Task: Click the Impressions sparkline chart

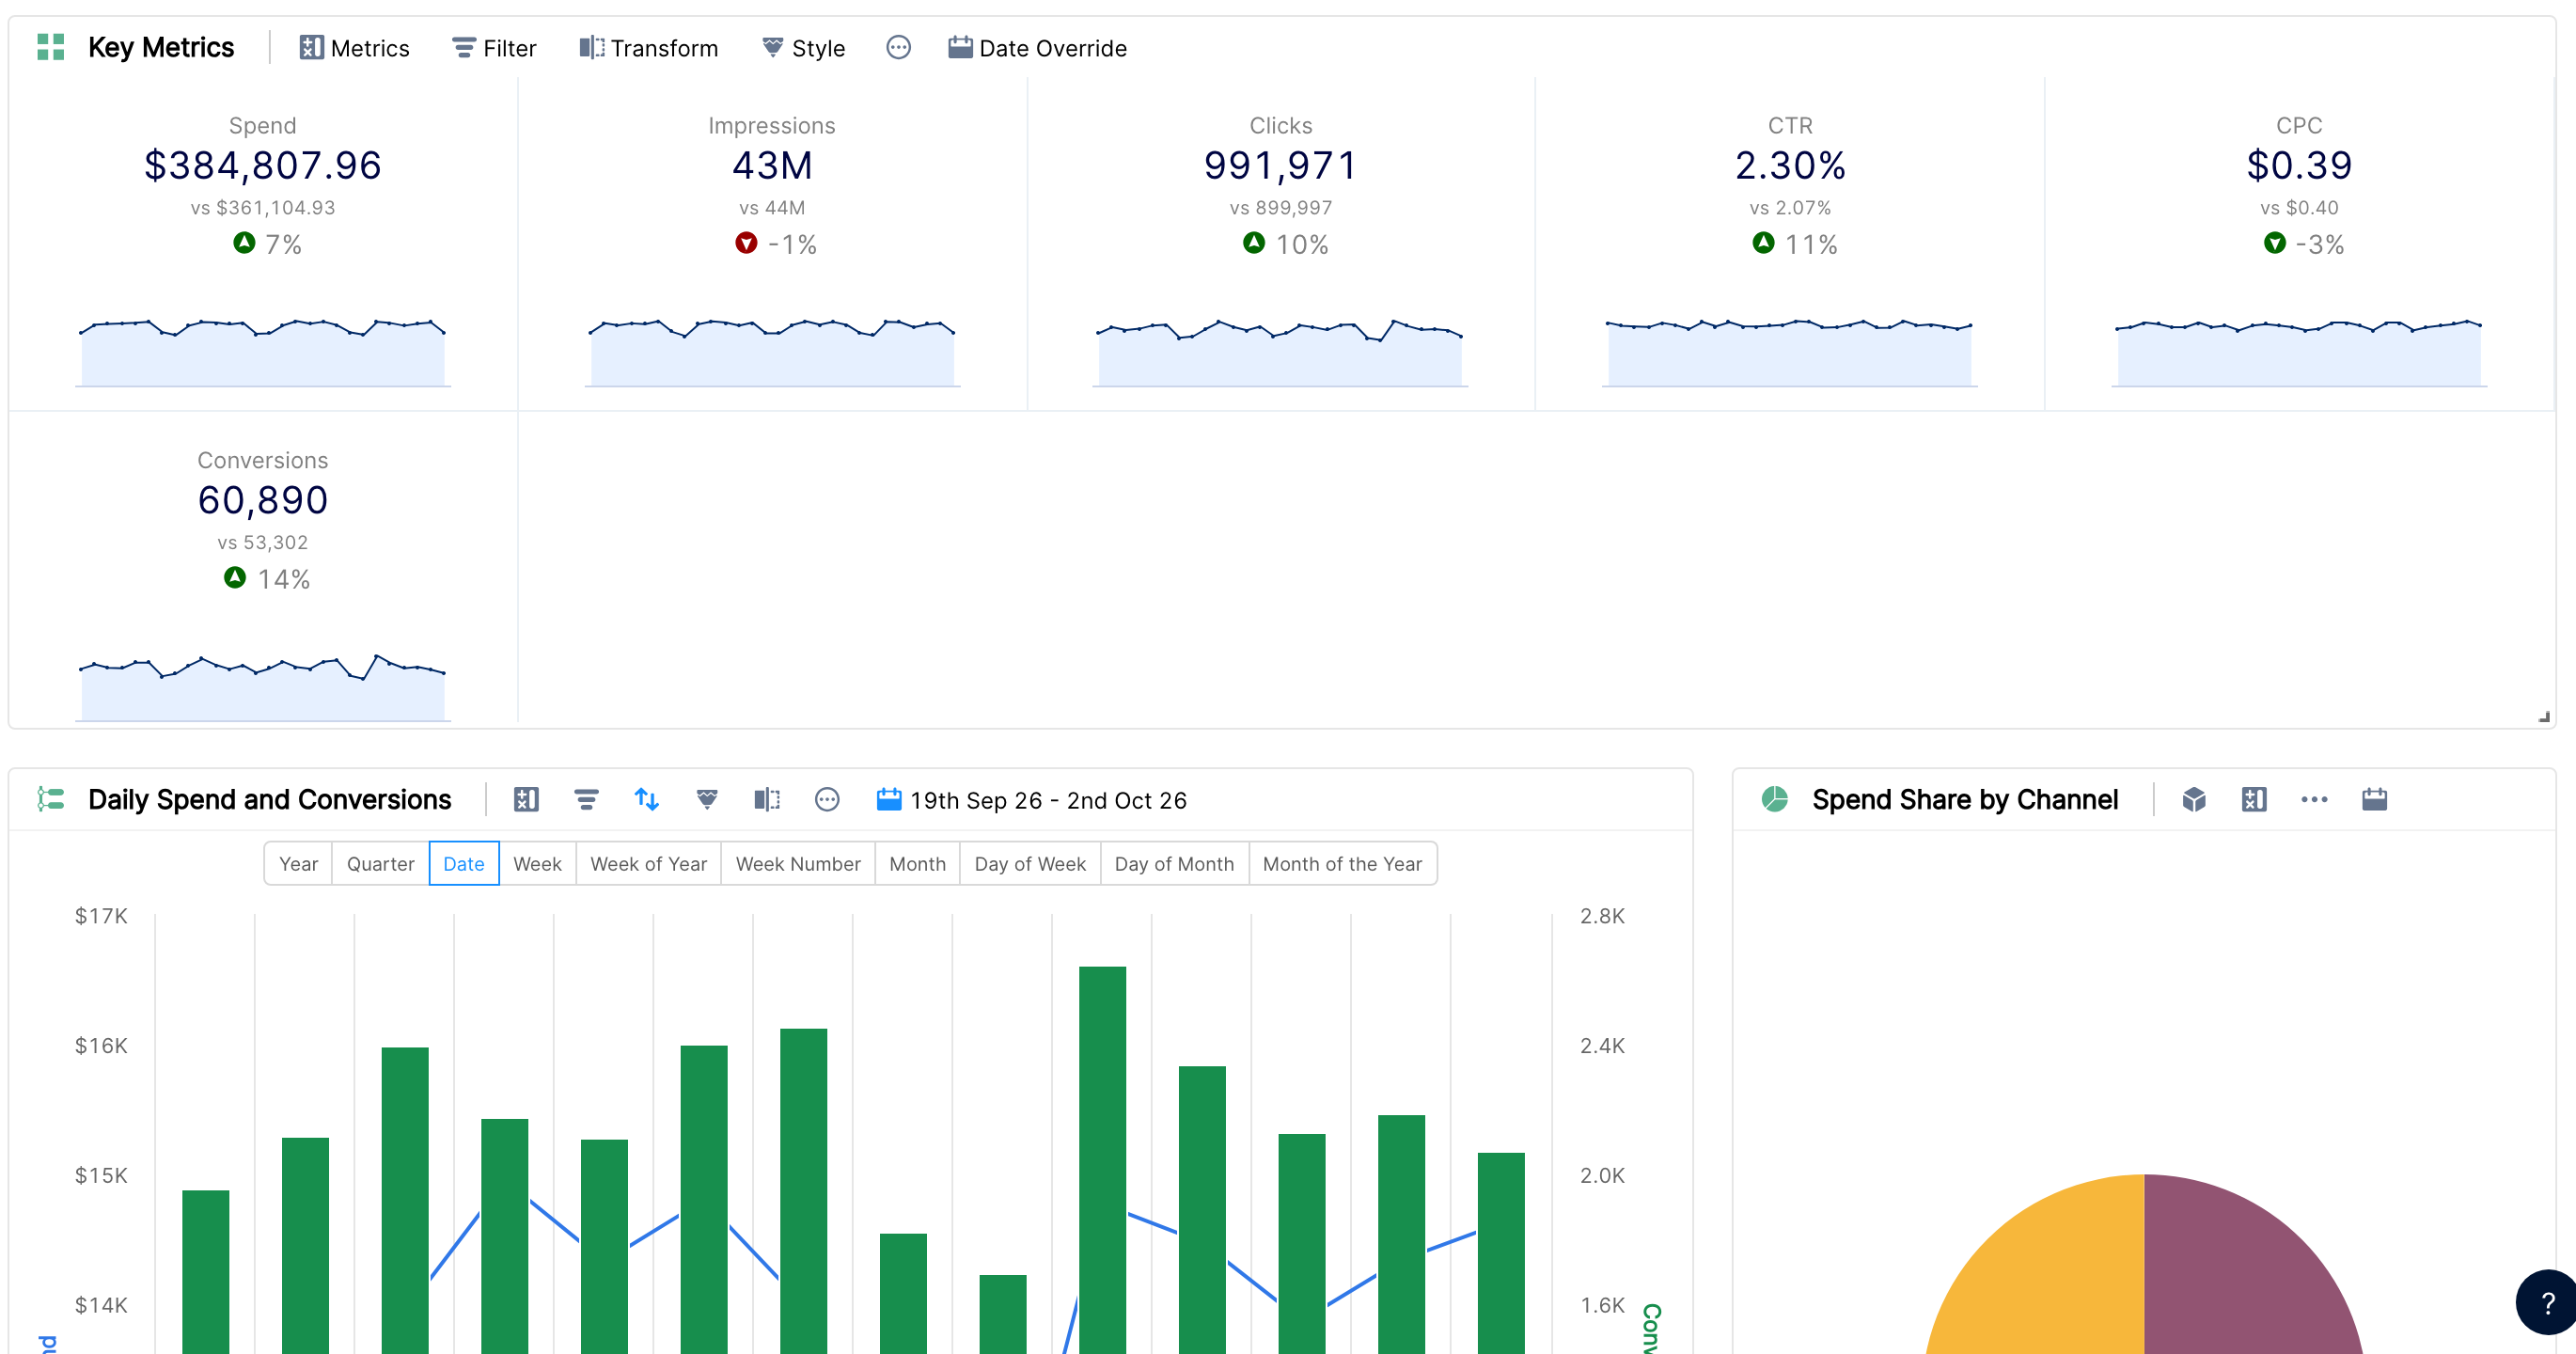Action: pos(772,351)
